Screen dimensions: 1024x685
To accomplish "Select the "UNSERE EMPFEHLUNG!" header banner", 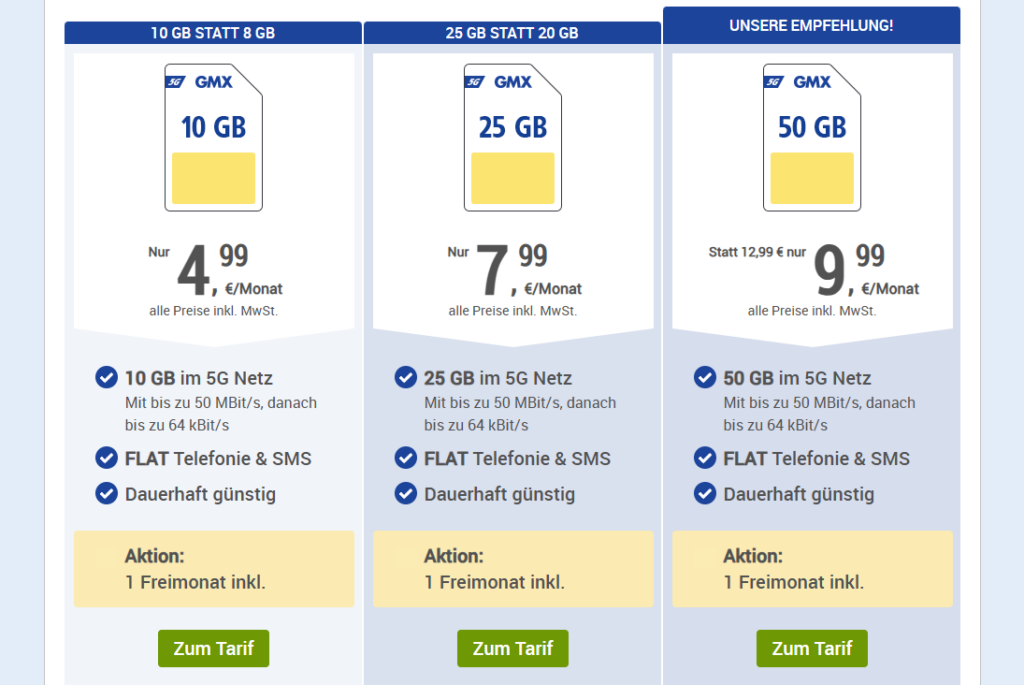I will point(811,25).
